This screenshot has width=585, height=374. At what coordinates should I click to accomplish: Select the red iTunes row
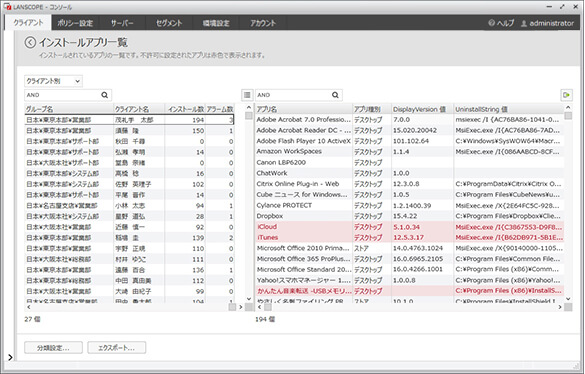click(x=410, y=237)
